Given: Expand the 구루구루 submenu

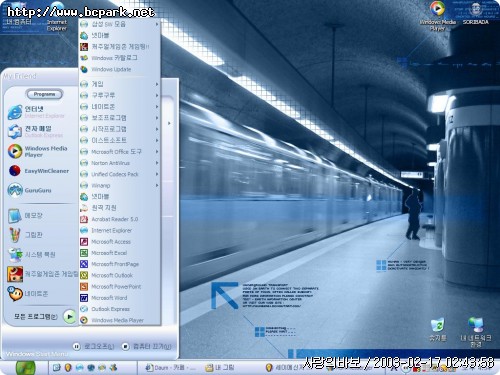Looking at the screenshot, I should [119, 95].
